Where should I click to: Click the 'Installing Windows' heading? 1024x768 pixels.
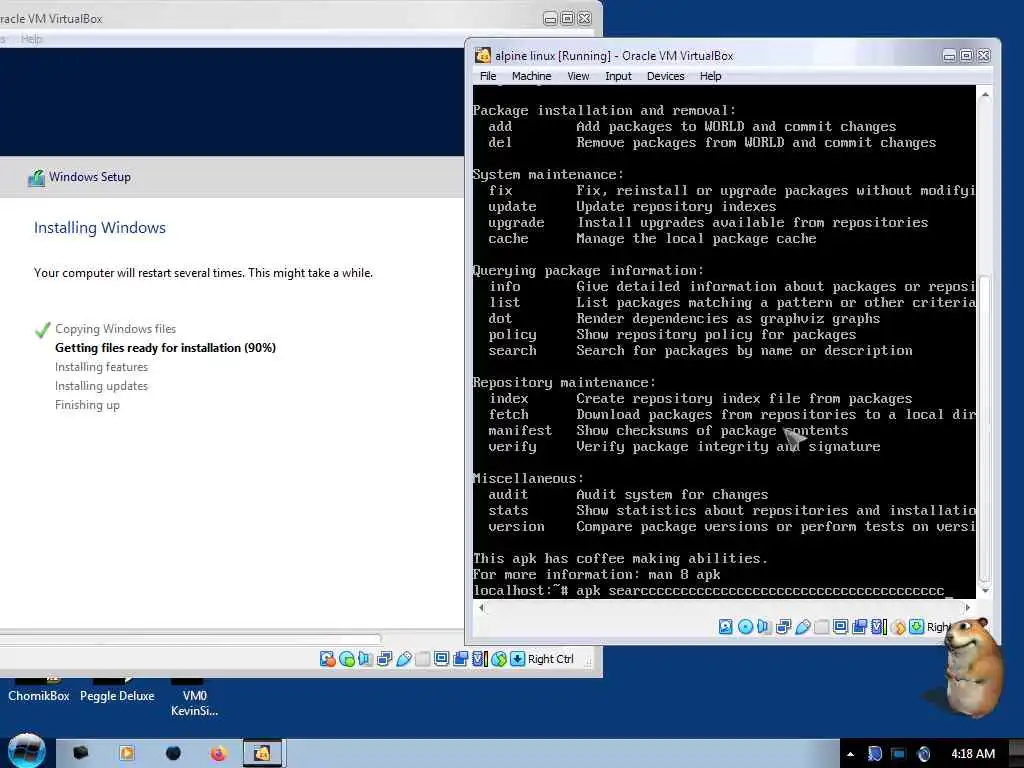(100, 228)
